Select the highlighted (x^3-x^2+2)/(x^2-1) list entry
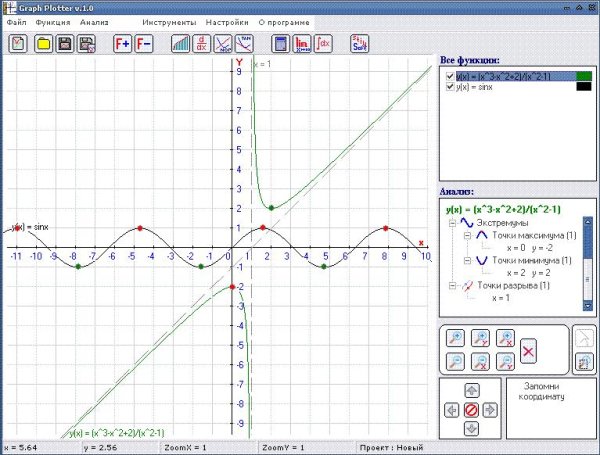600x455 pixels. click(516, 76)
